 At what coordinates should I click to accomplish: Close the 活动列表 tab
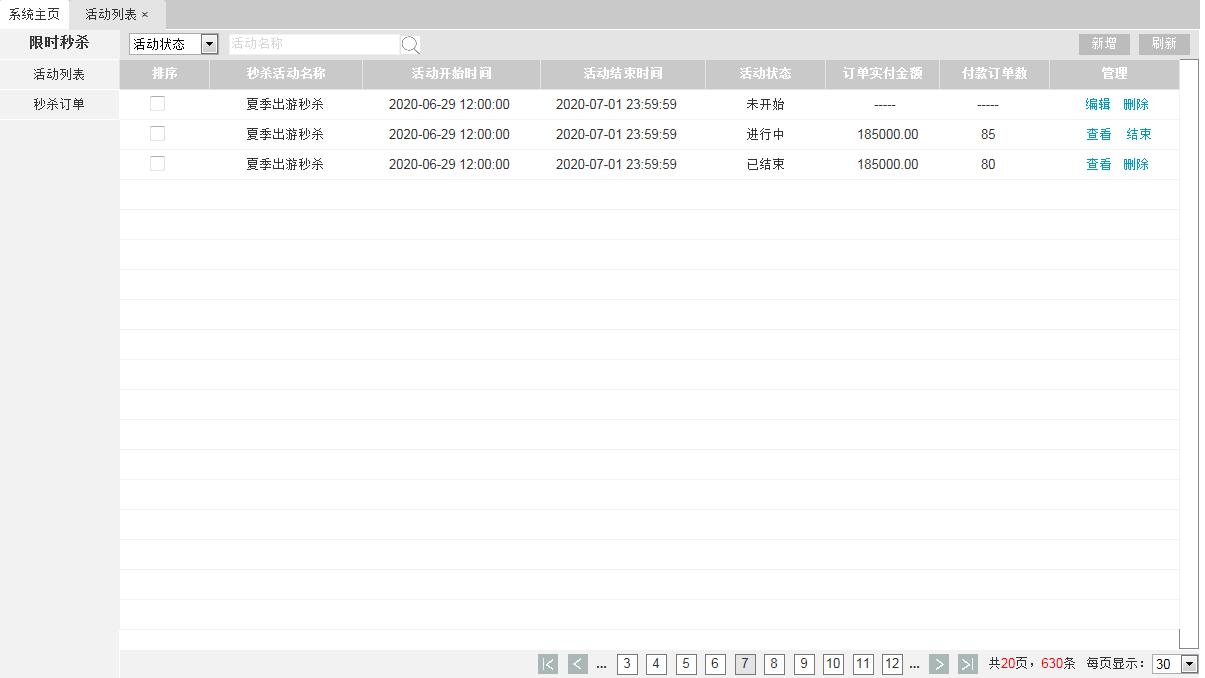tap(145, 15)
